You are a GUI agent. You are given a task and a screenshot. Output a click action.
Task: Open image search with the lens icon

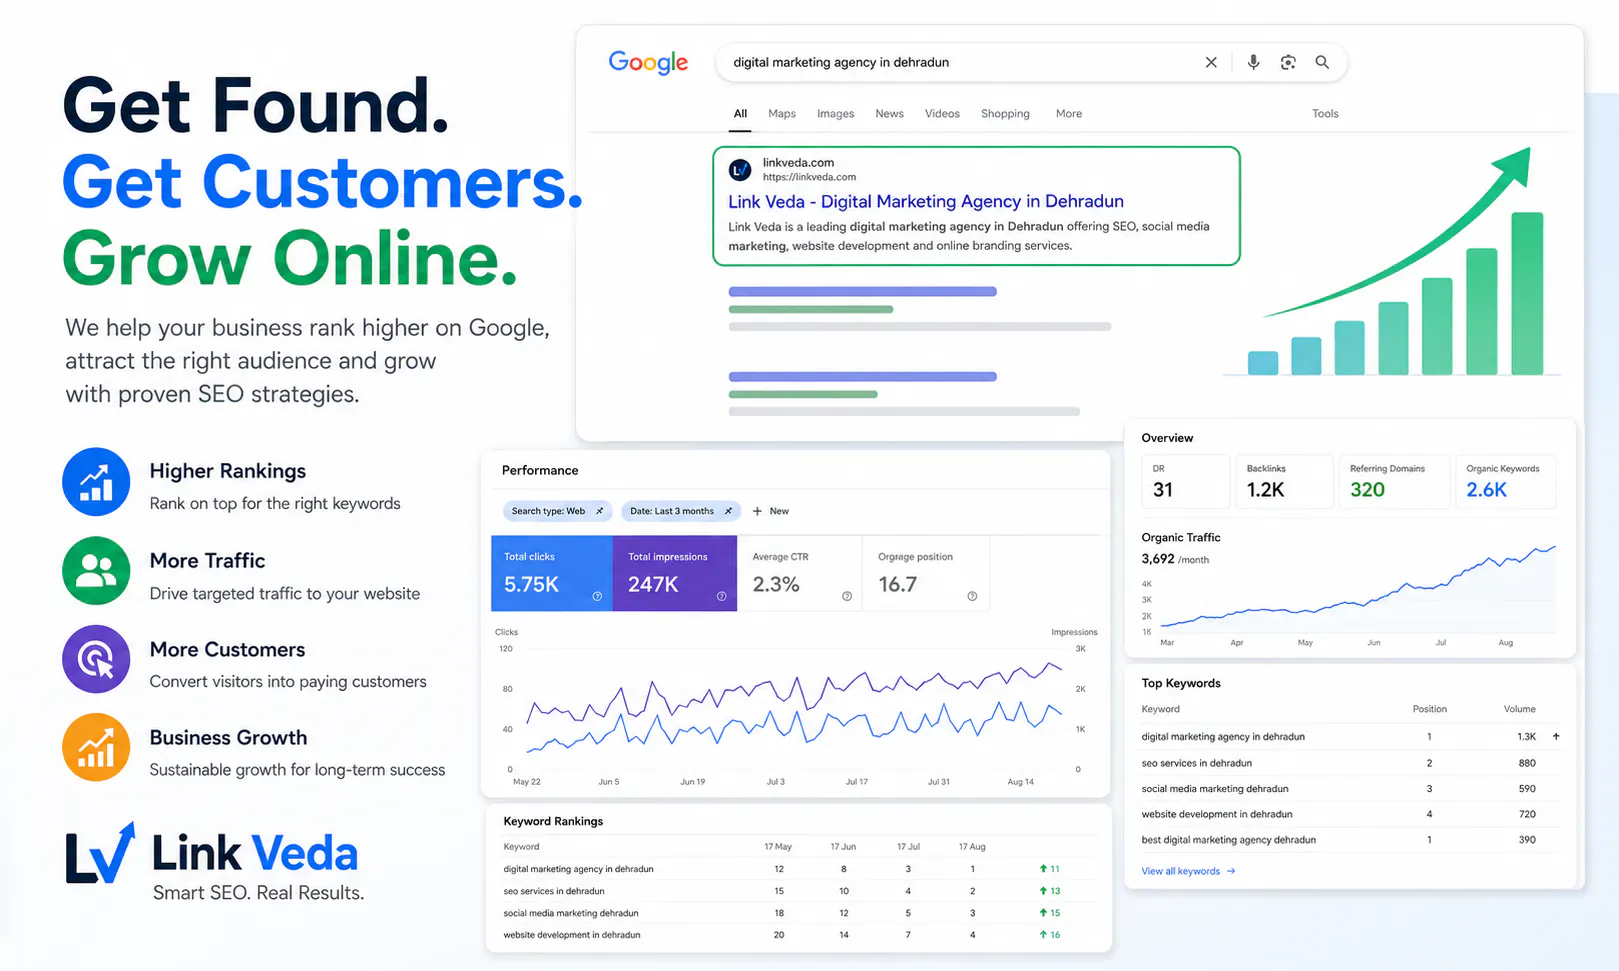pyautogui.click(x=1288, y=62)
